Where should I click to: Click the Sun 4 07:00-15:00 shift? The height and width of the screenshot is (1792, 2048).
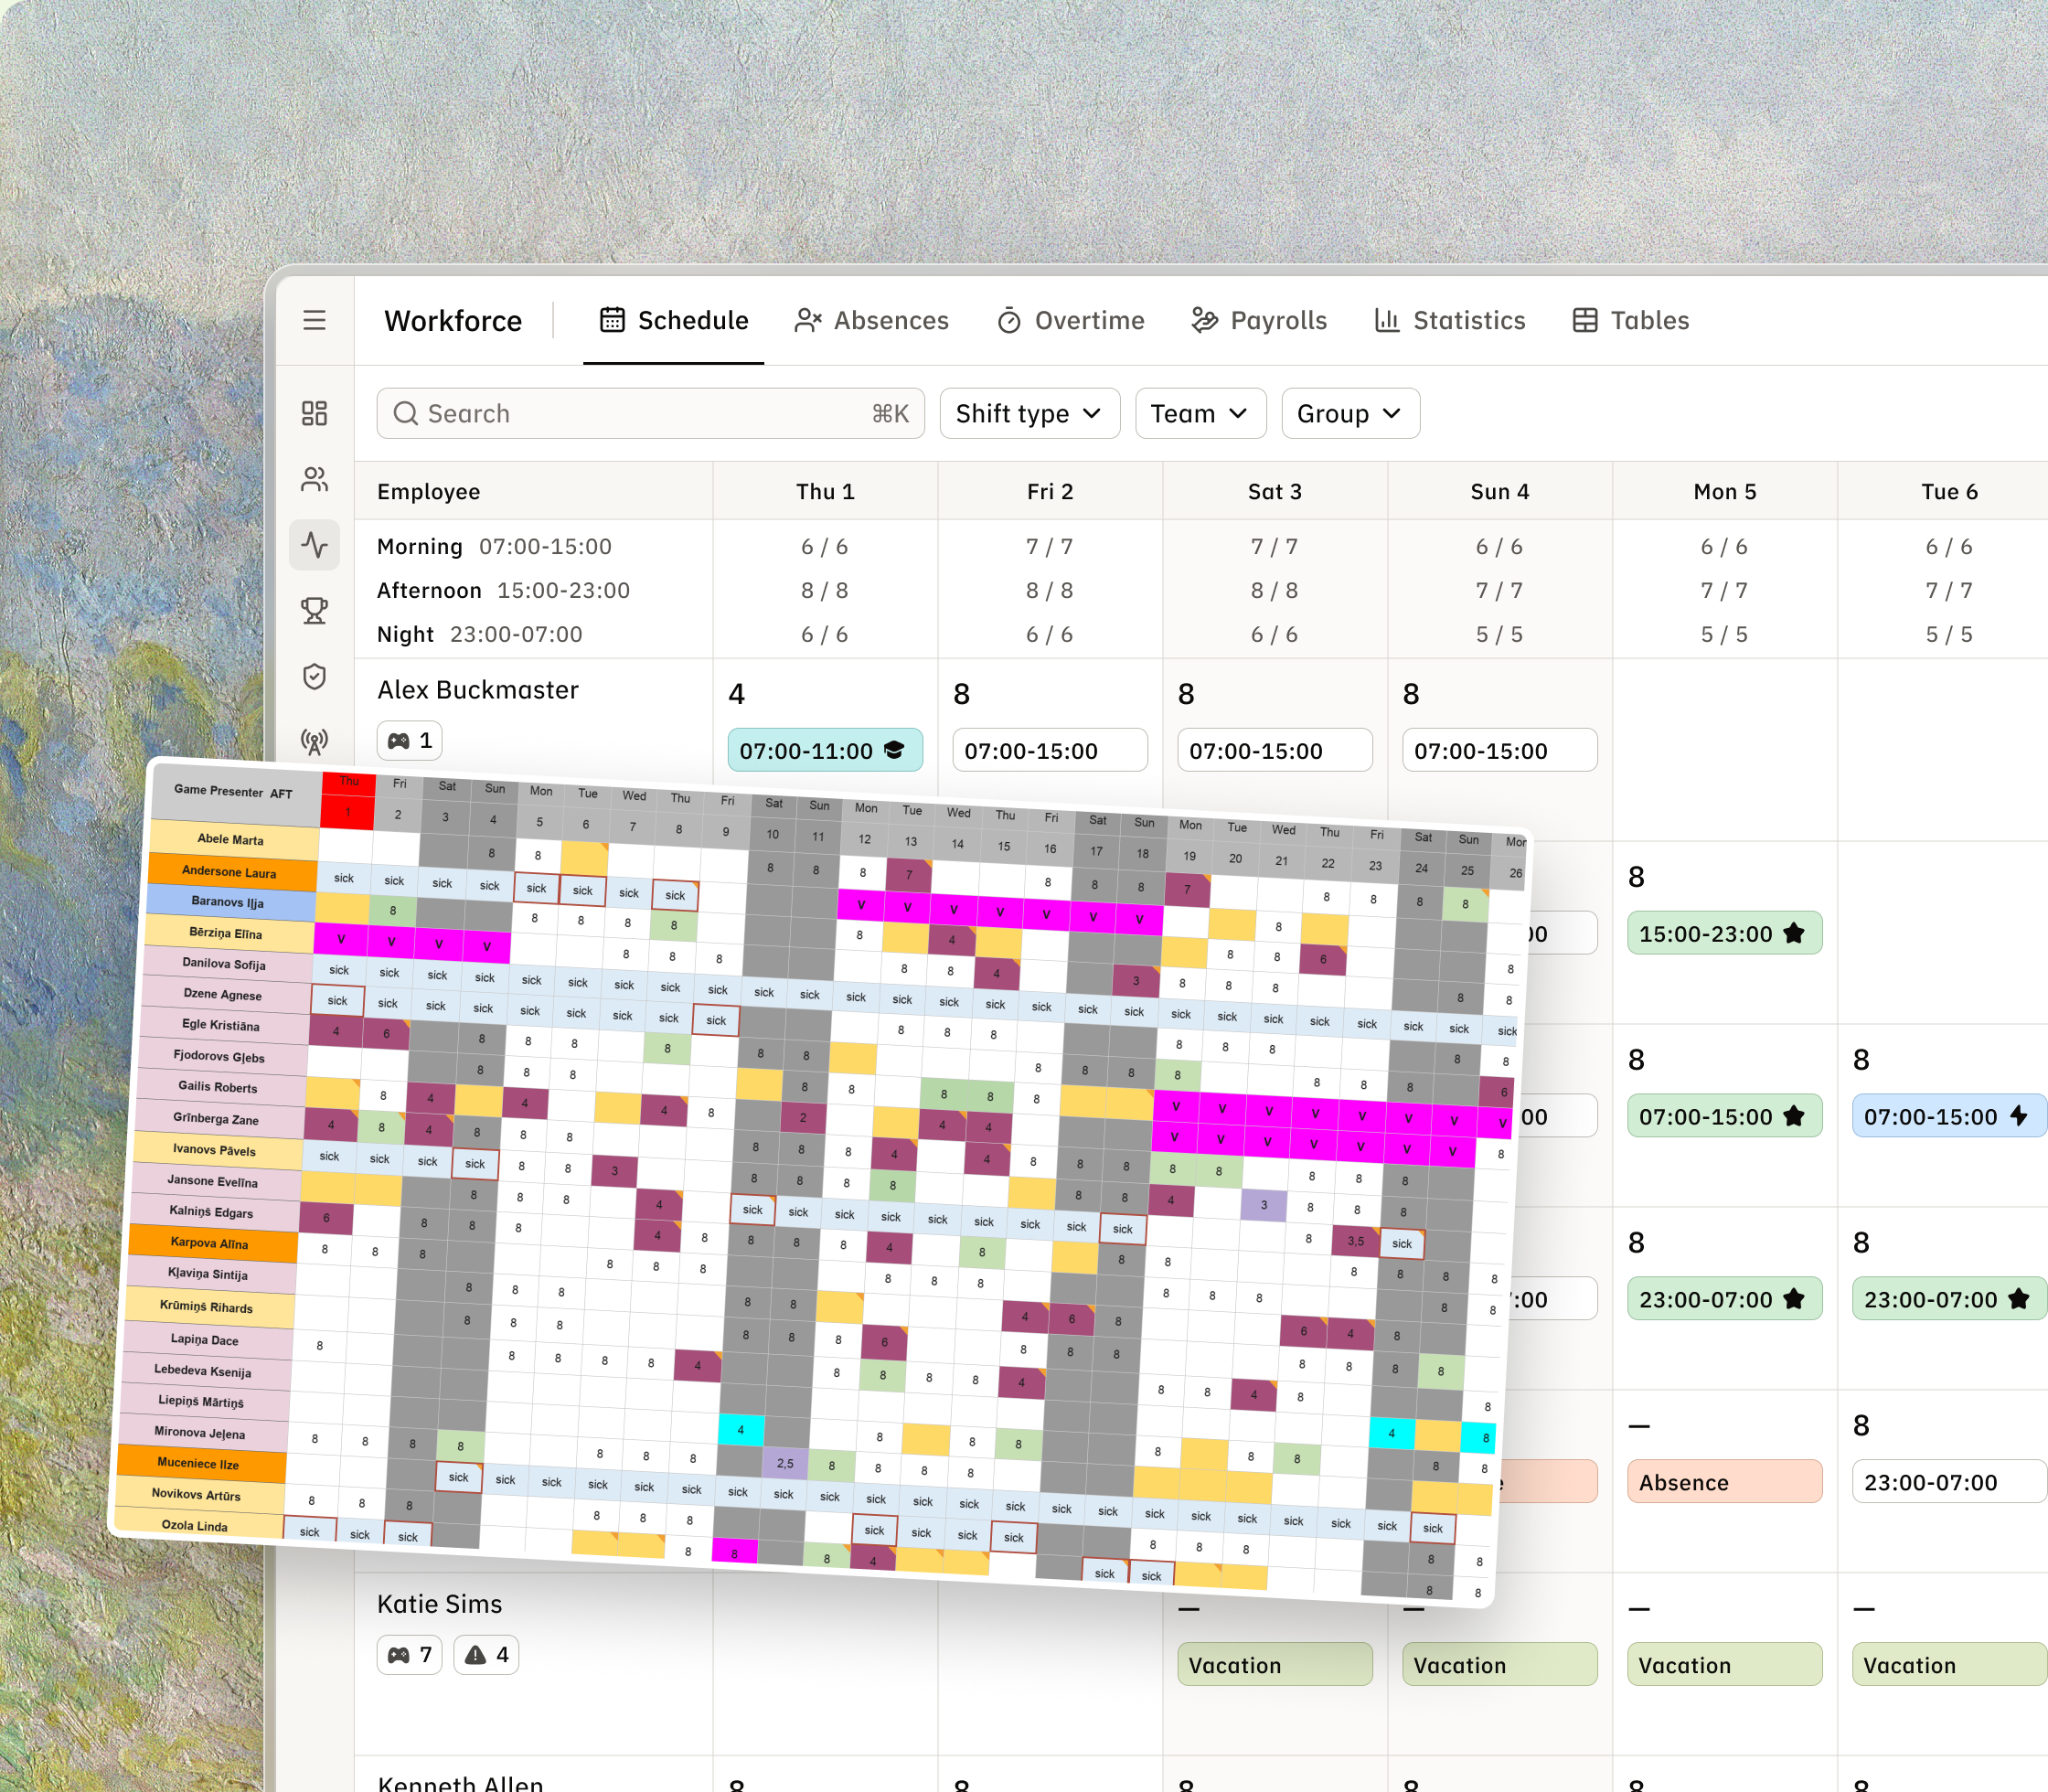pos(1500,750)
